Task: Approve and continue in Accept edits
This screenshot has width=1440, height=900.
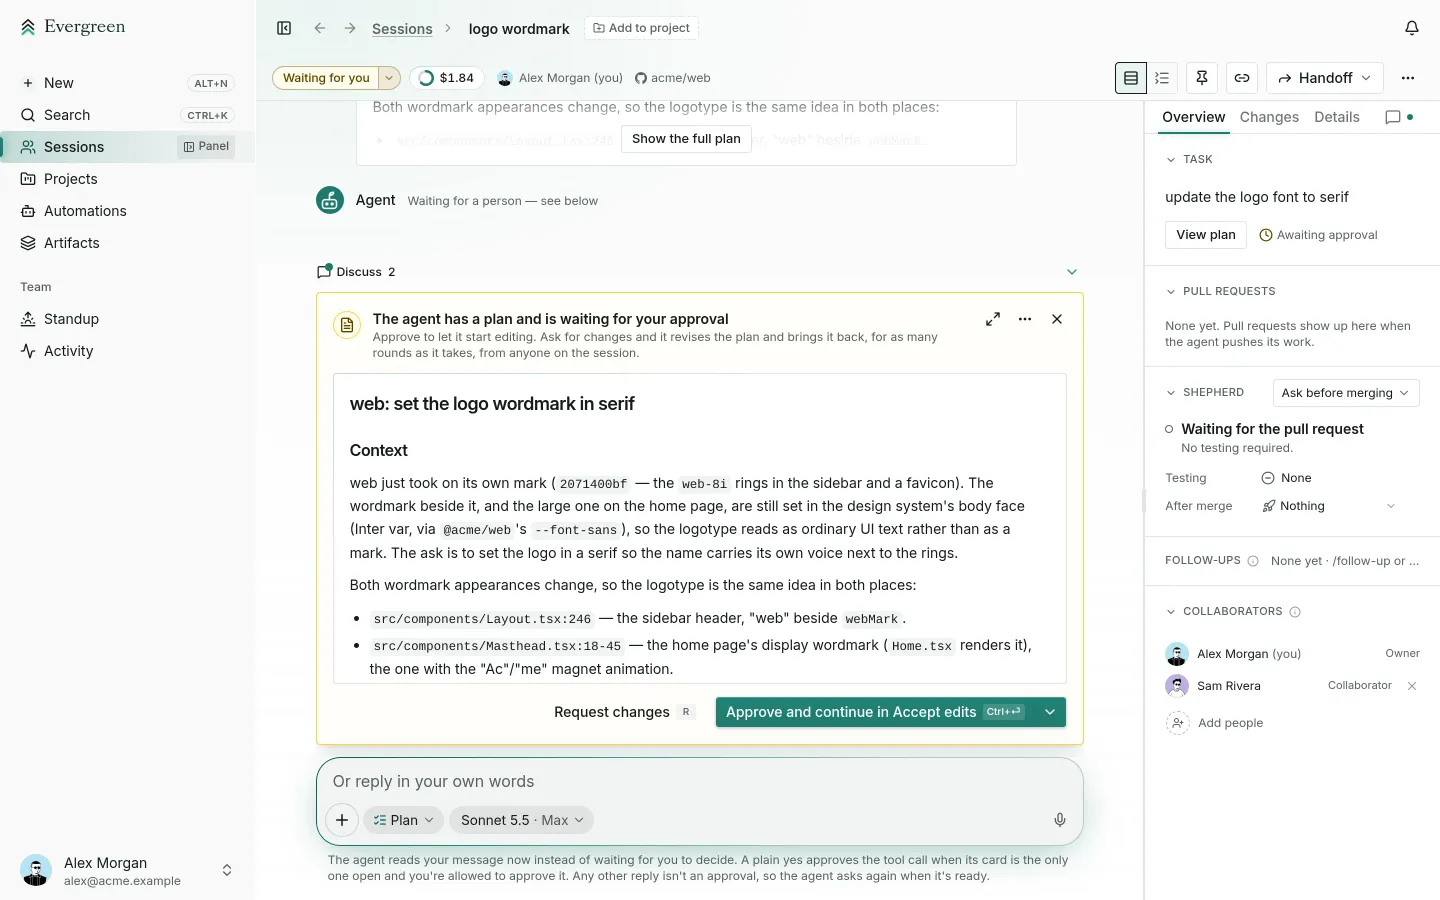Action: pos(876,712)
